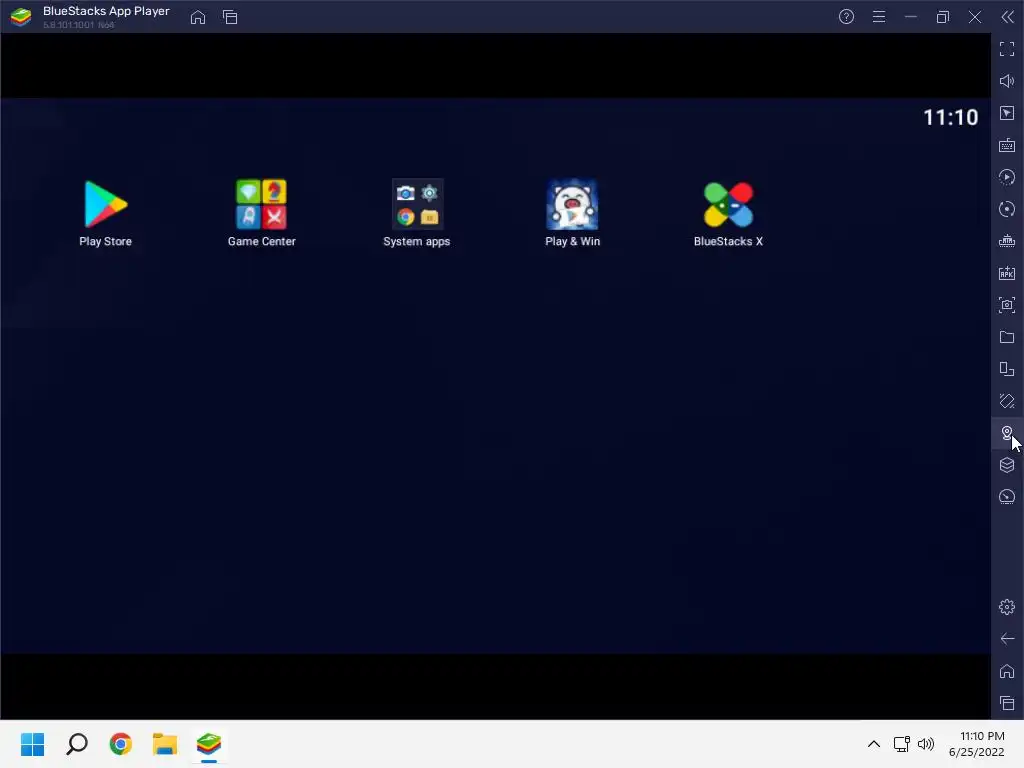The width and height of the screenshot is (1024, 768).
Task: Click the Android back arrow
Action: [1007, 639]
